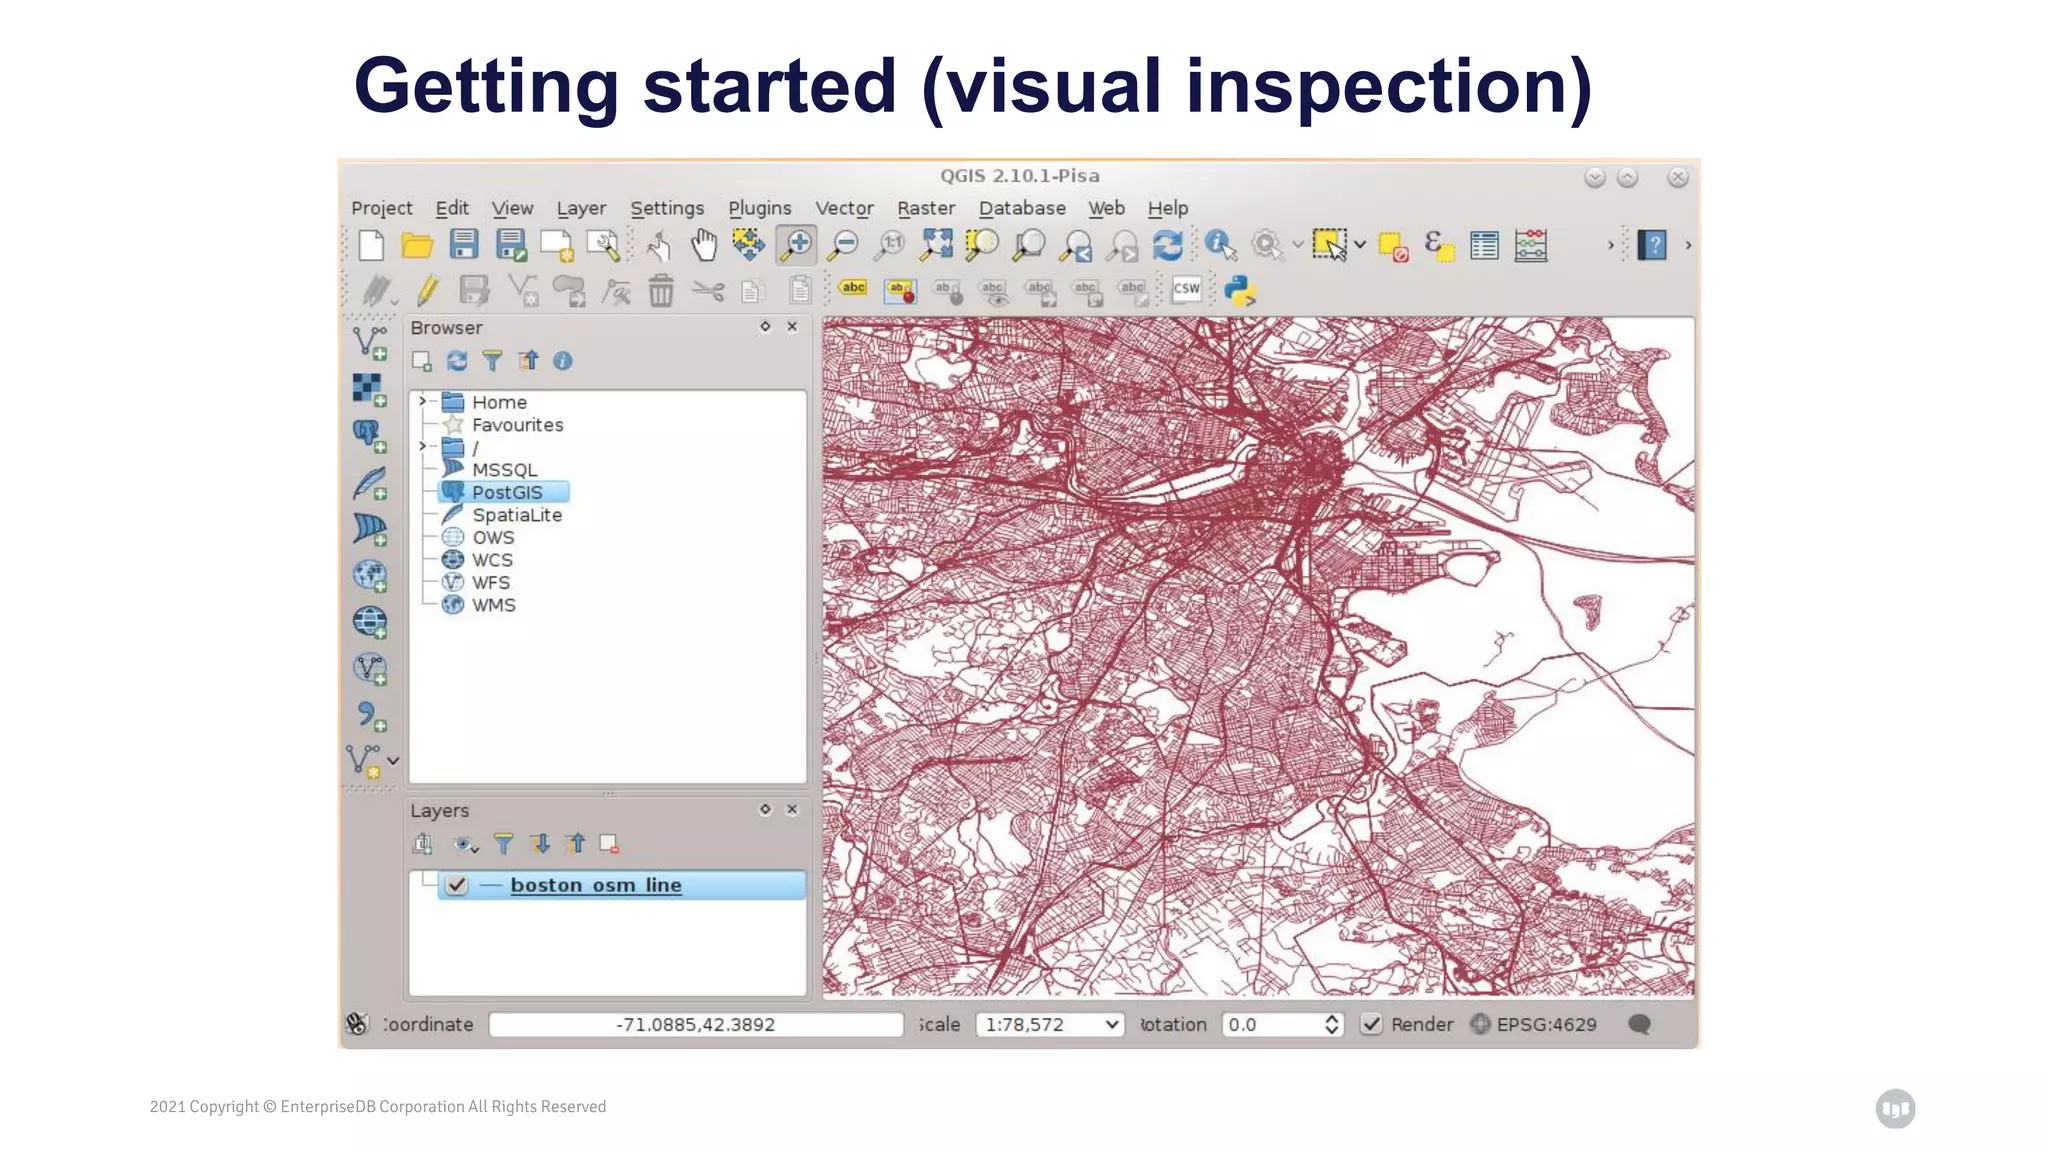Screen dimensions: 2048x1152
Task: Toggle editing with the pencil icon
Action: pyautogui.click(x=428, y=291)
